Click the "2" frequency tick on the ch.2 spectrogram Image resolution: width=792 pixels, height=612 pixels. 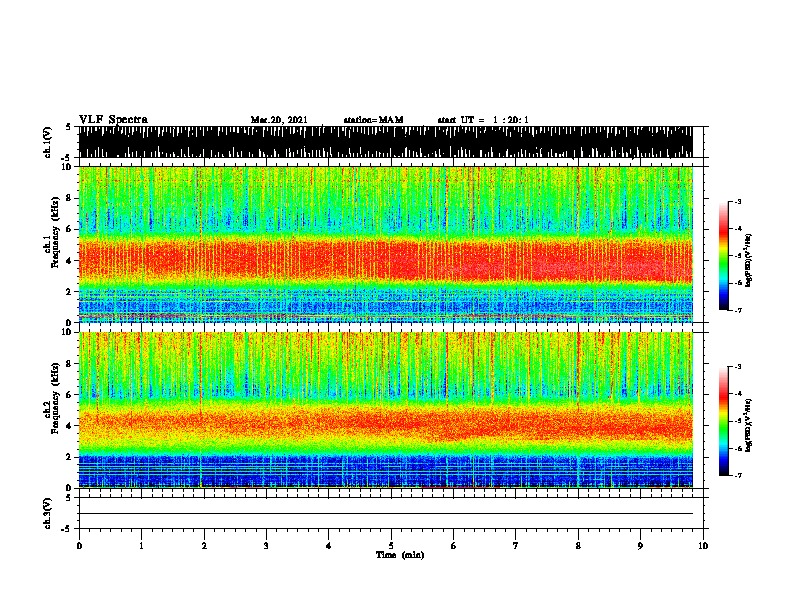pyautogui.click(x=71, y=457)
